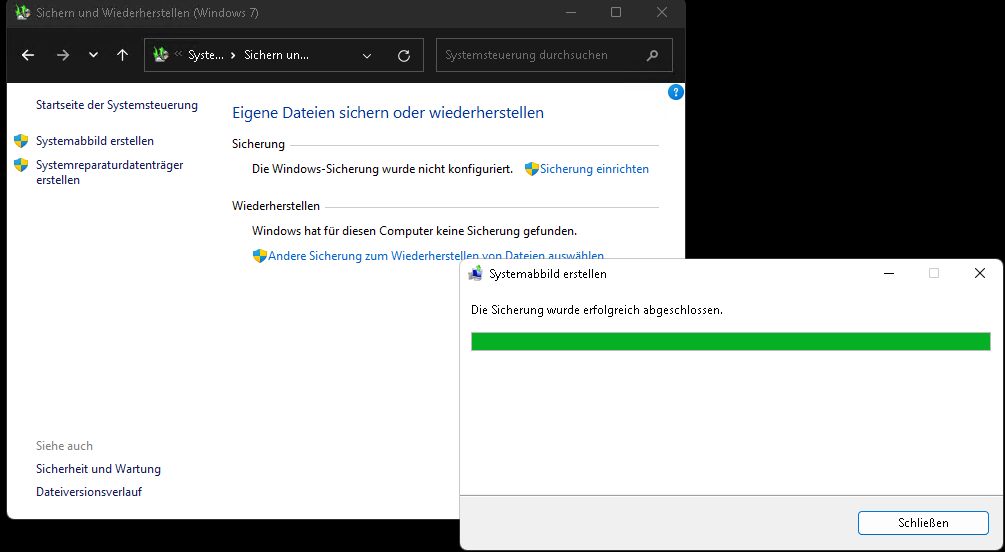Open 'Systemreparaturdatenträger erstellen' link
Viewport: 1005px width, 552px height.
(x=110, y=172)
